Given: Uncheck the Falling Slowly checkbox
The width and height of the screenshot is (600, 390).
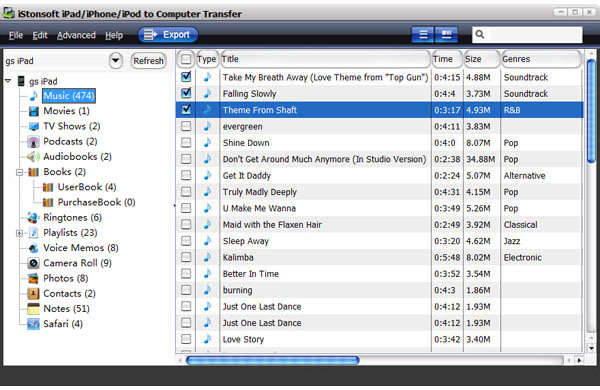Looking at the screenshot, I should [x=186, y=93].
